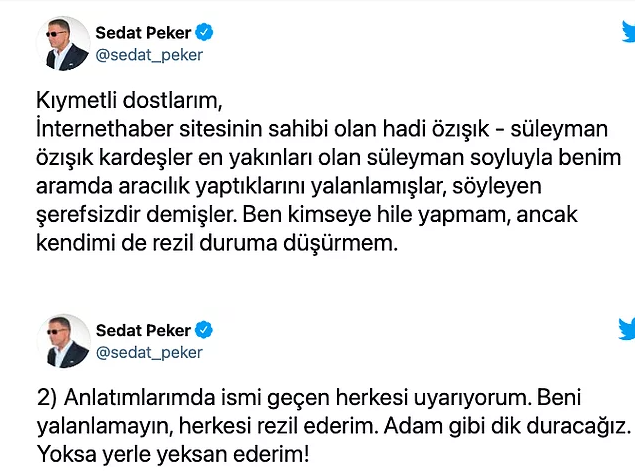Click the Twitter bird icon on second tweet

coord(627,328)
